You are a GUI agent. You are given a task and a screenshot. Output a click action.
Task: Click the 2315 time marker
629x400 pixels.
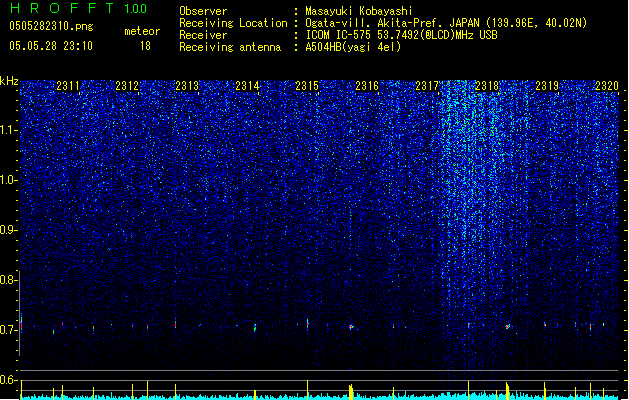[x=307, y=85]
